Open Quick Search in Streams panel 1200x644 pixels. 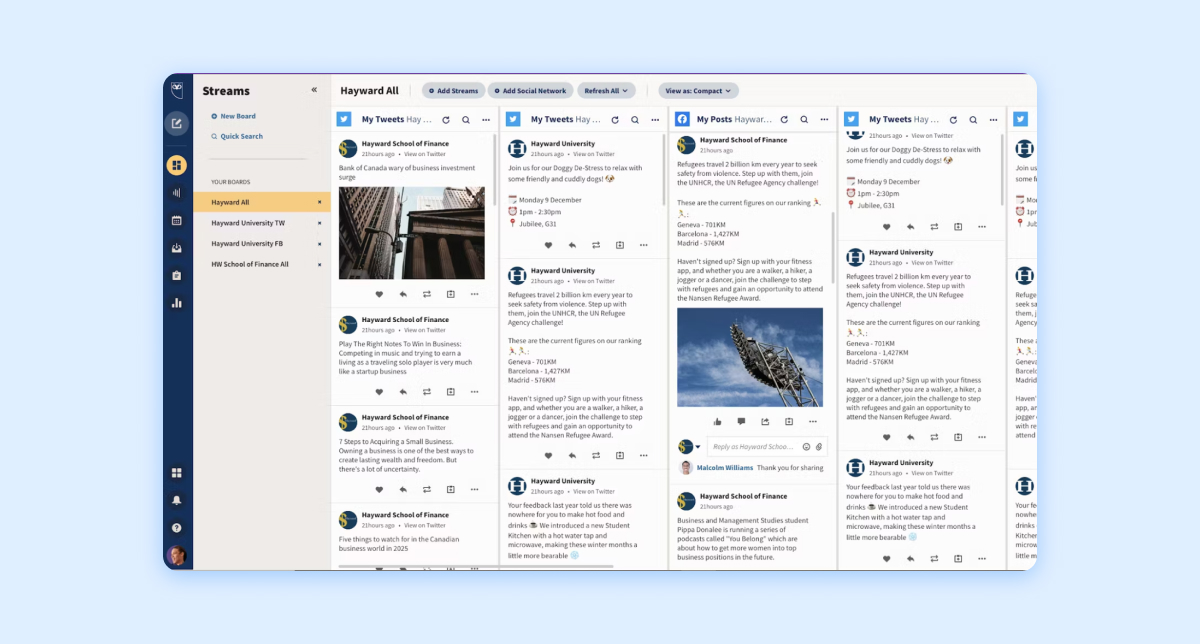(237, 136)
